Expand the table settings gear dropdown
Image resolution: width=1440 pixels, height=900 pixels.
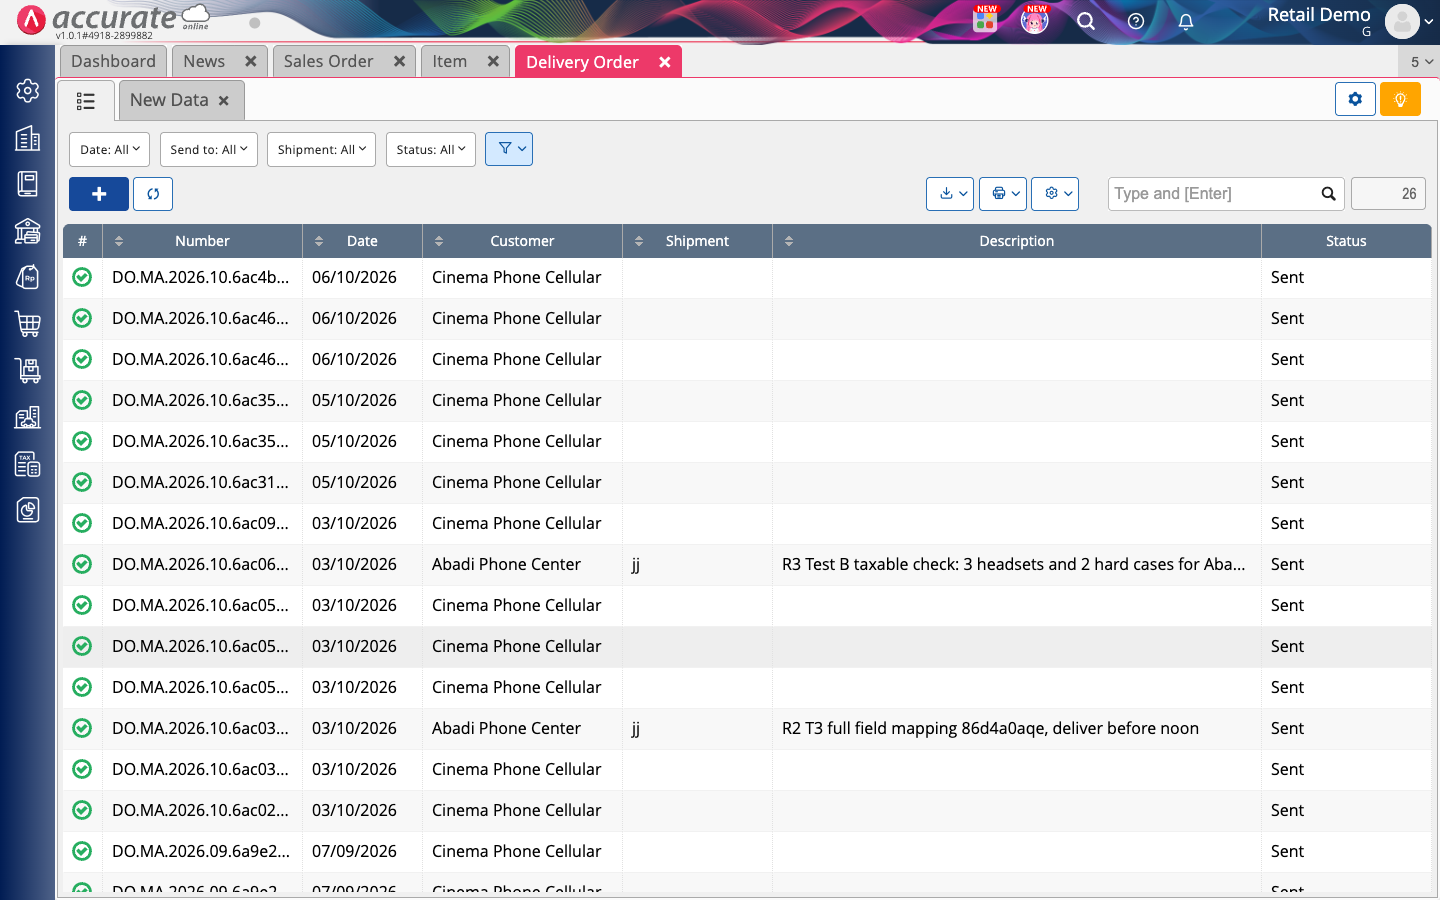pyautogui.click(x=1055, y=194)
